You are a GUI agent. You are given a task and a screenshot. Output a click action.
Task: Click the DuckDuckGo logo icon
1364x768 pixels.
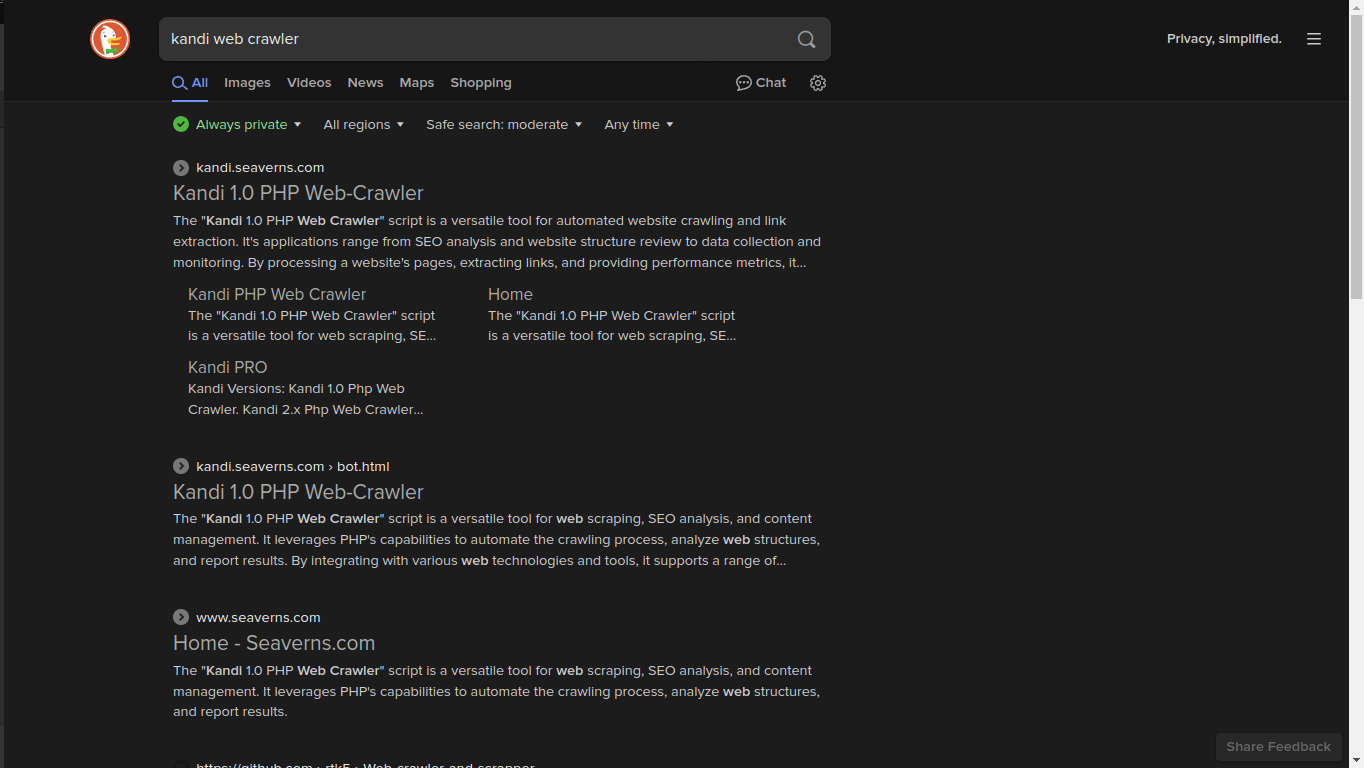coord(110,39)
